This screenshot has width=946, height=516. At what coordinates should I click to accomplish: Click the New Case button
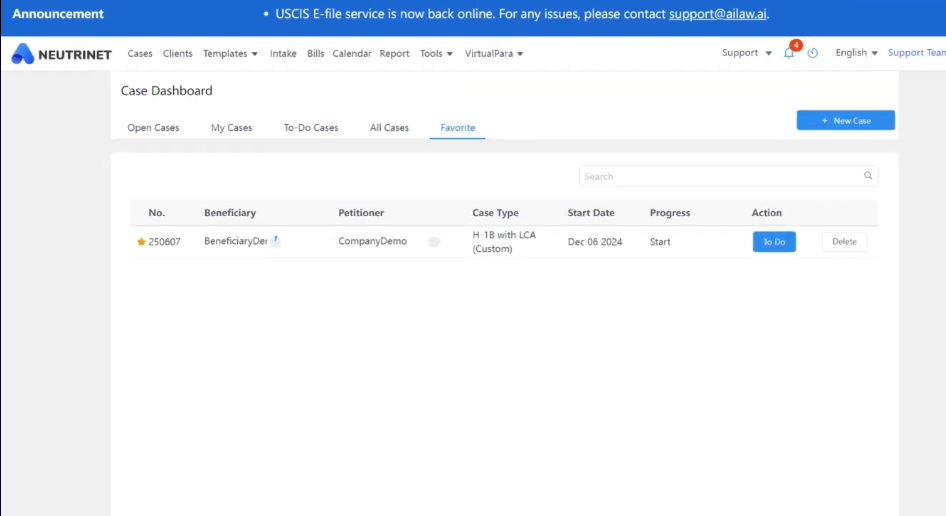point(845,121)
